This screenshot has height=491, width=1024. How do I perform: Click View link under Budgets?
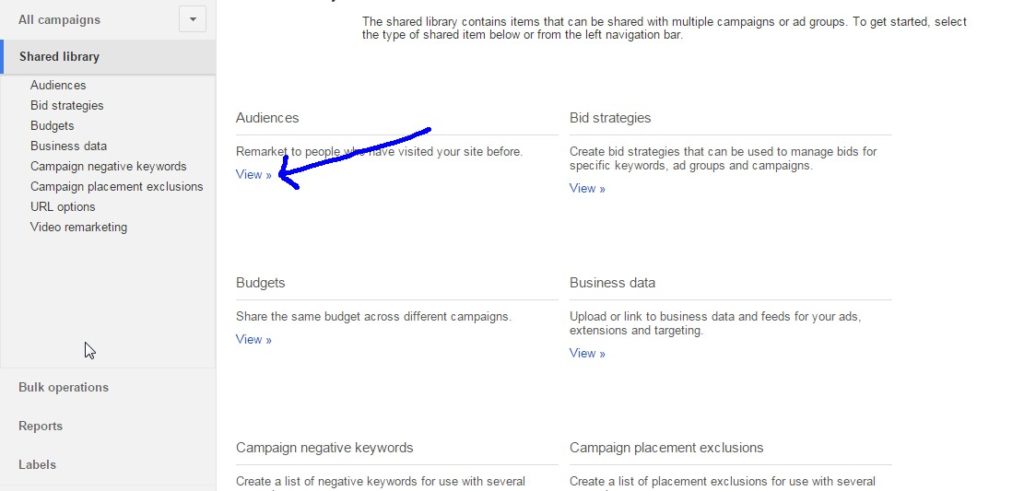coord(253,339)
